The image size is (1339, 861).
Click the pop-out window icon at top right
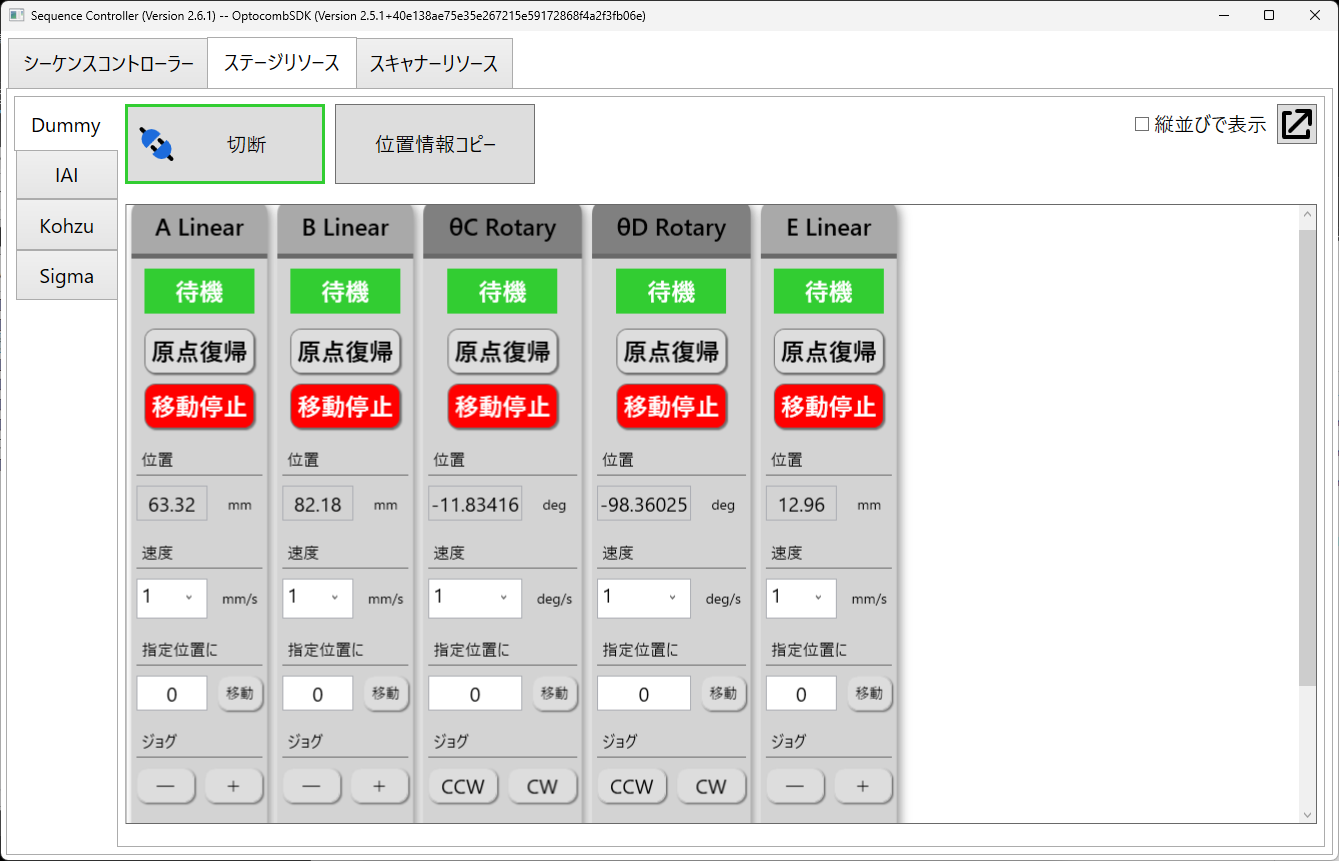[1296, 124]
